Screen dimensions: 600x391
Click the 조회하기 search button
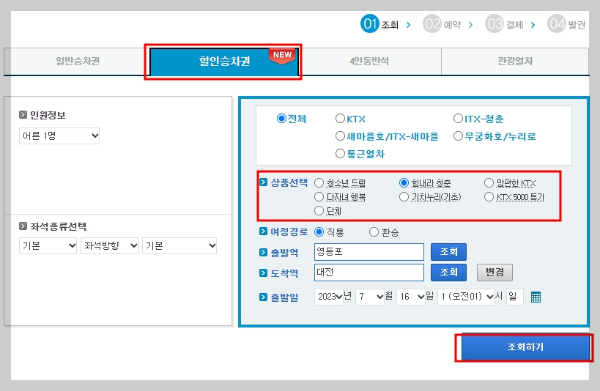pos(525,347)
